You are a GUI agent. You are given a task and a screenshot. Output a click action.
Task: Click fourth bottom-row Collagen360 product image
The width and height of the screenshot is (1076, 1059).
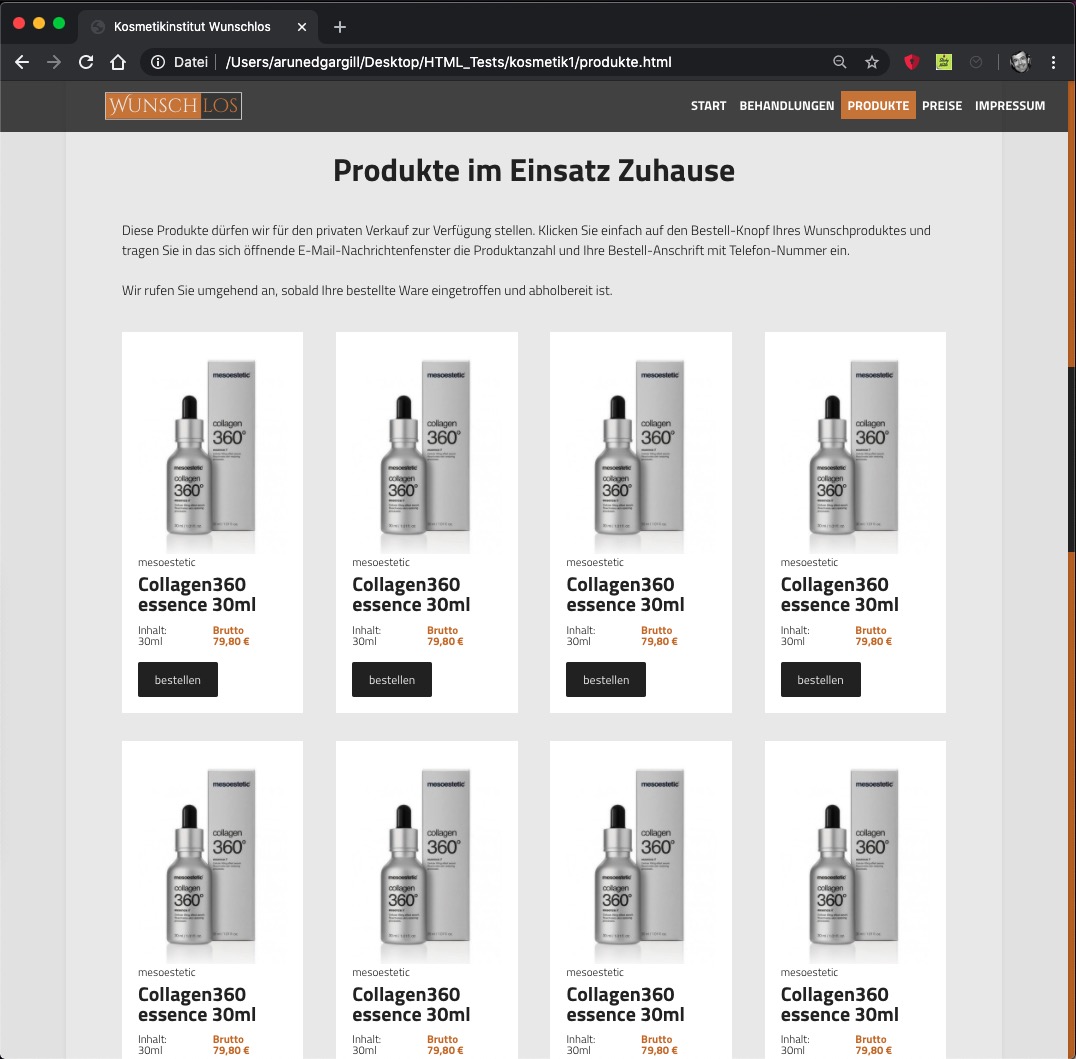855,865
